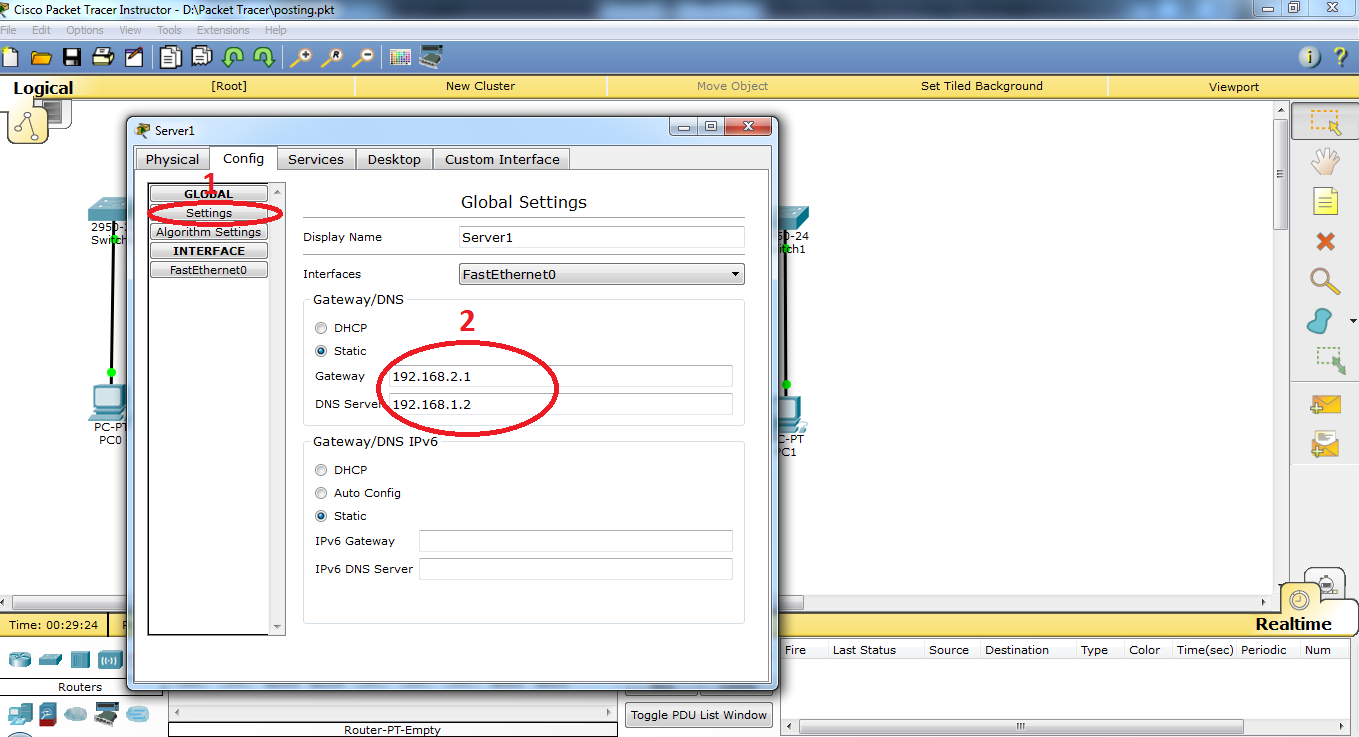Click Toggle PDU List Window button

[699, 715]
